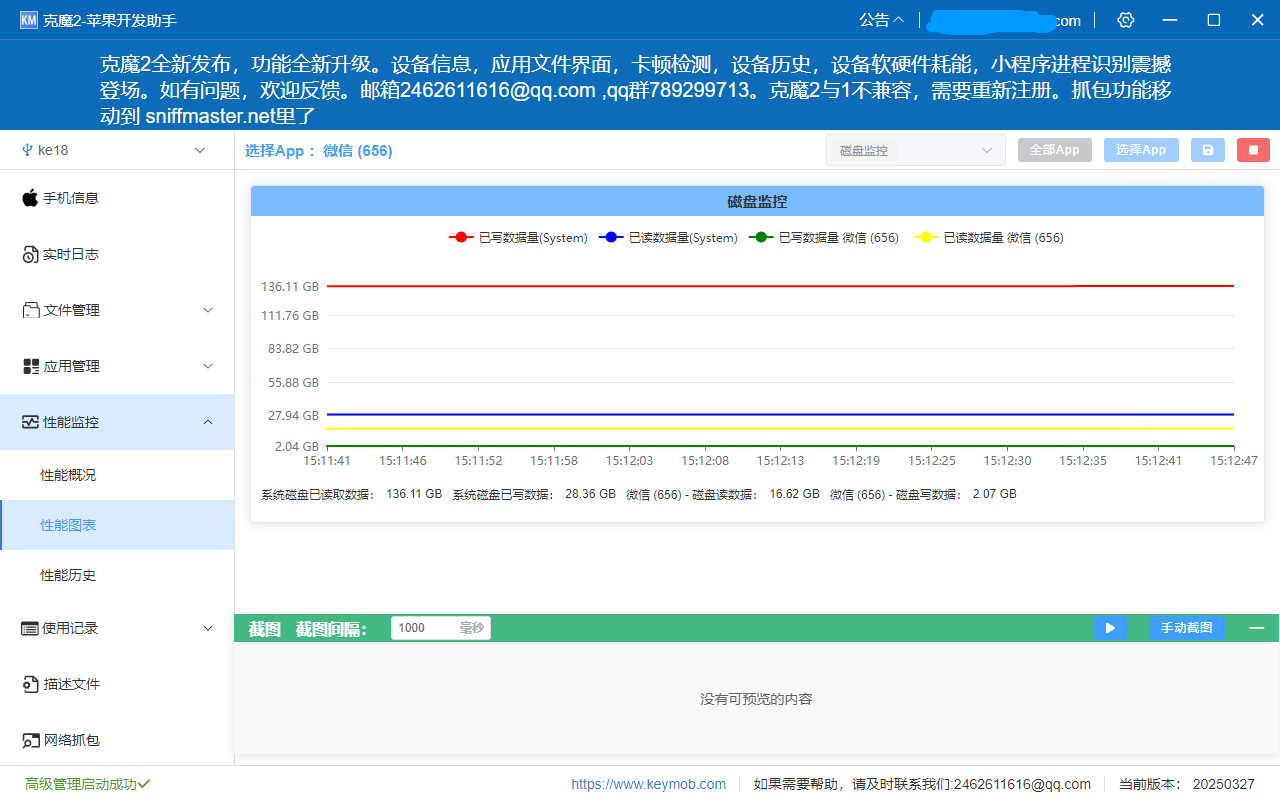Click the 83.82 GB y-axis label

click(294, 348)
